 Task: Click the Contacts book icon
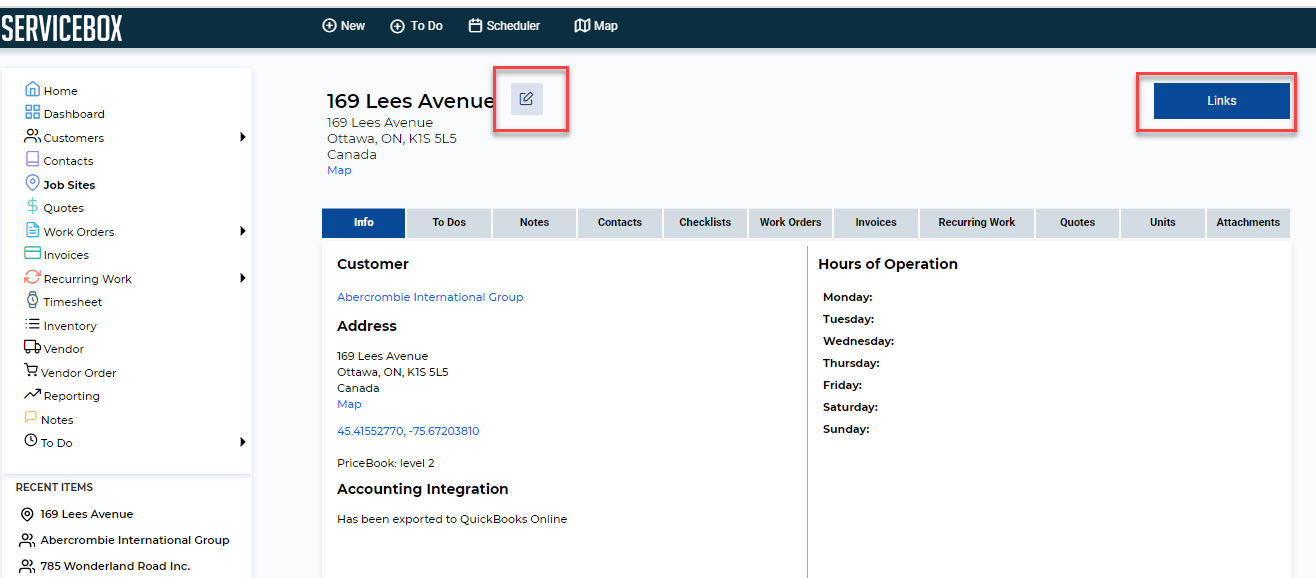32,160
